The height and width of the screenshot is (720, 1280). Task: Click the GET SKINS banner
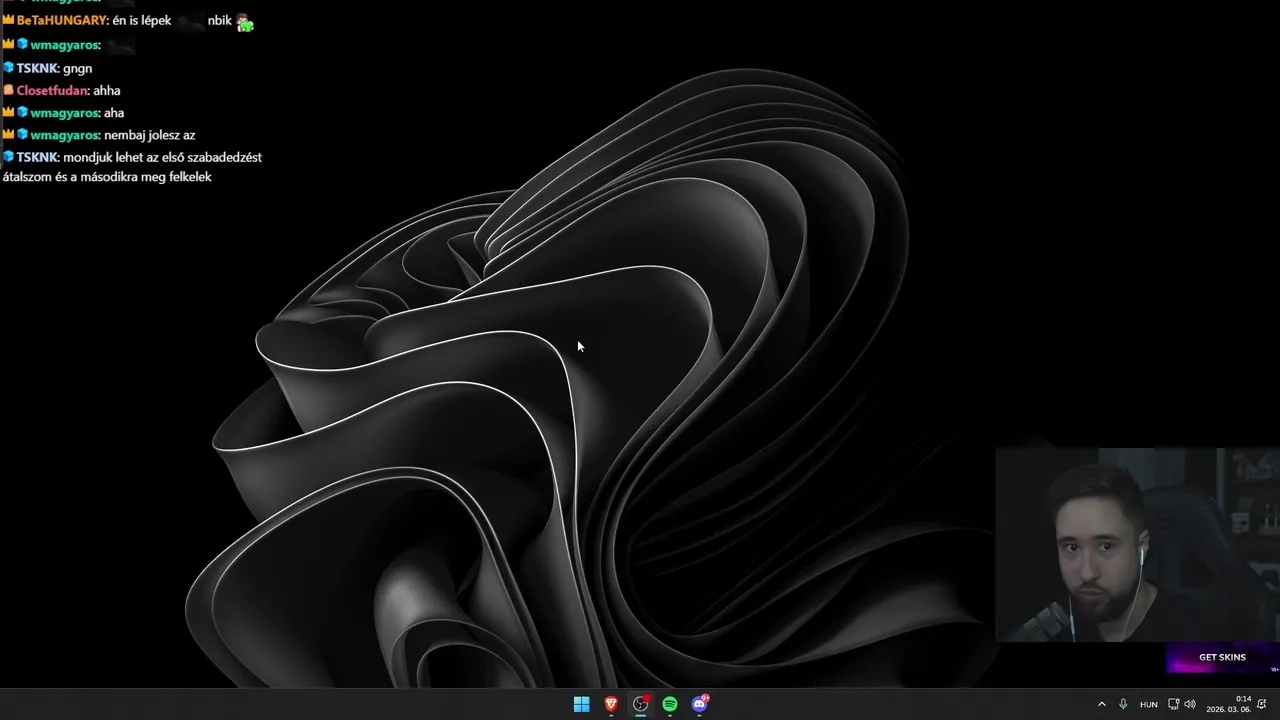coord(1222,657)
